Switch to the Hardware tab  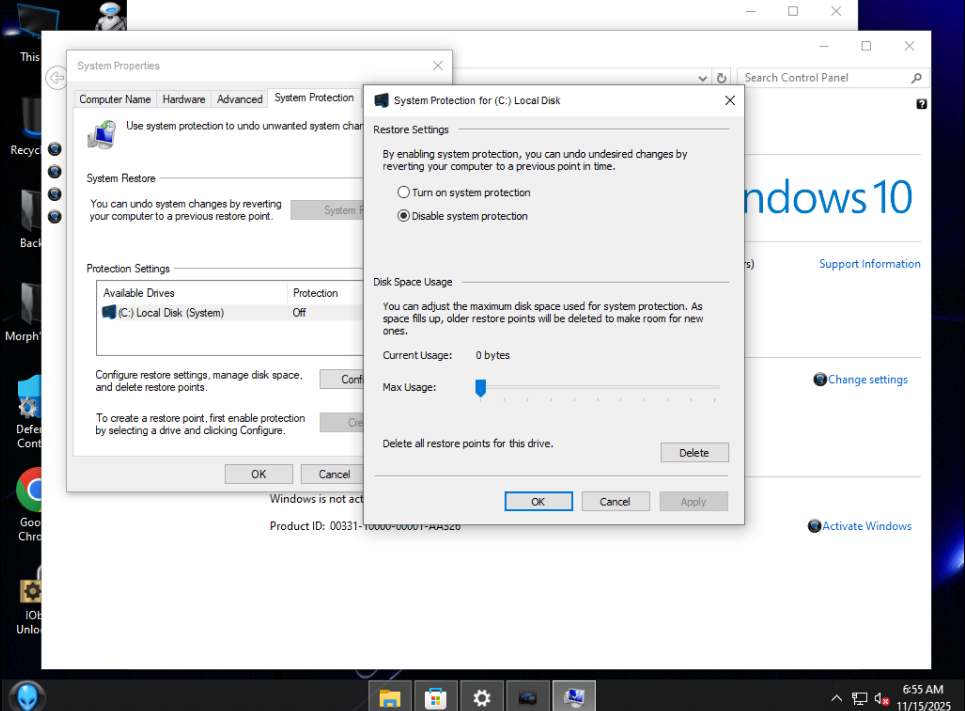(183, 99)
